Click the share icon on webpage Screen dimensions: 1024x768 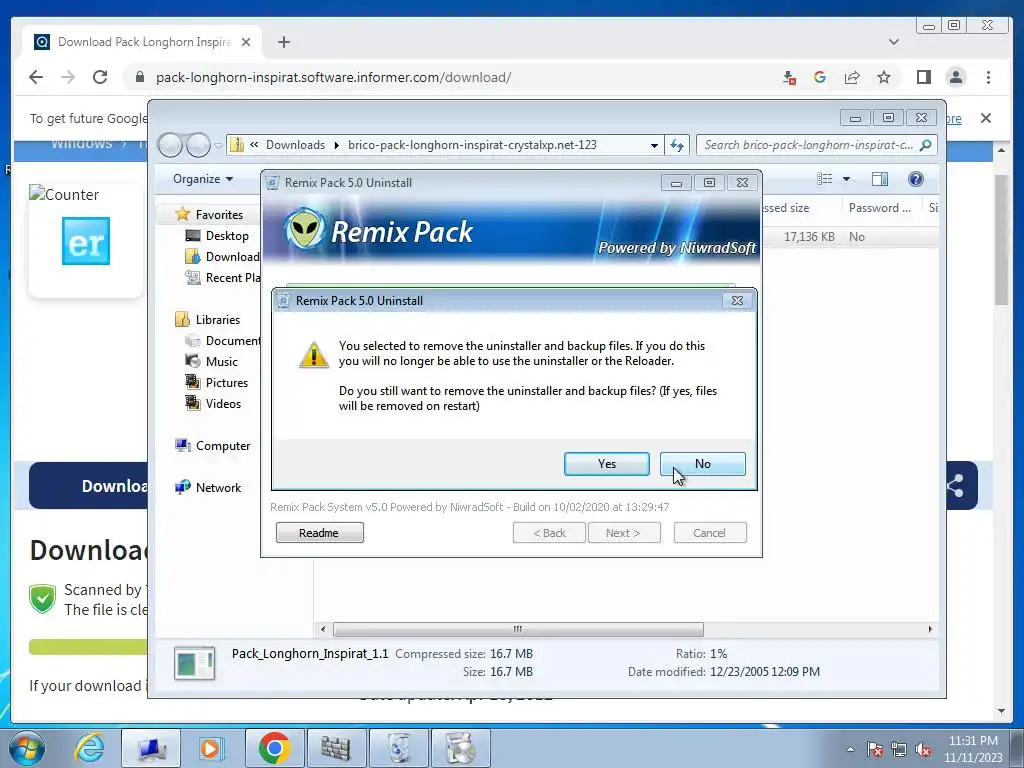coord(955,486)
